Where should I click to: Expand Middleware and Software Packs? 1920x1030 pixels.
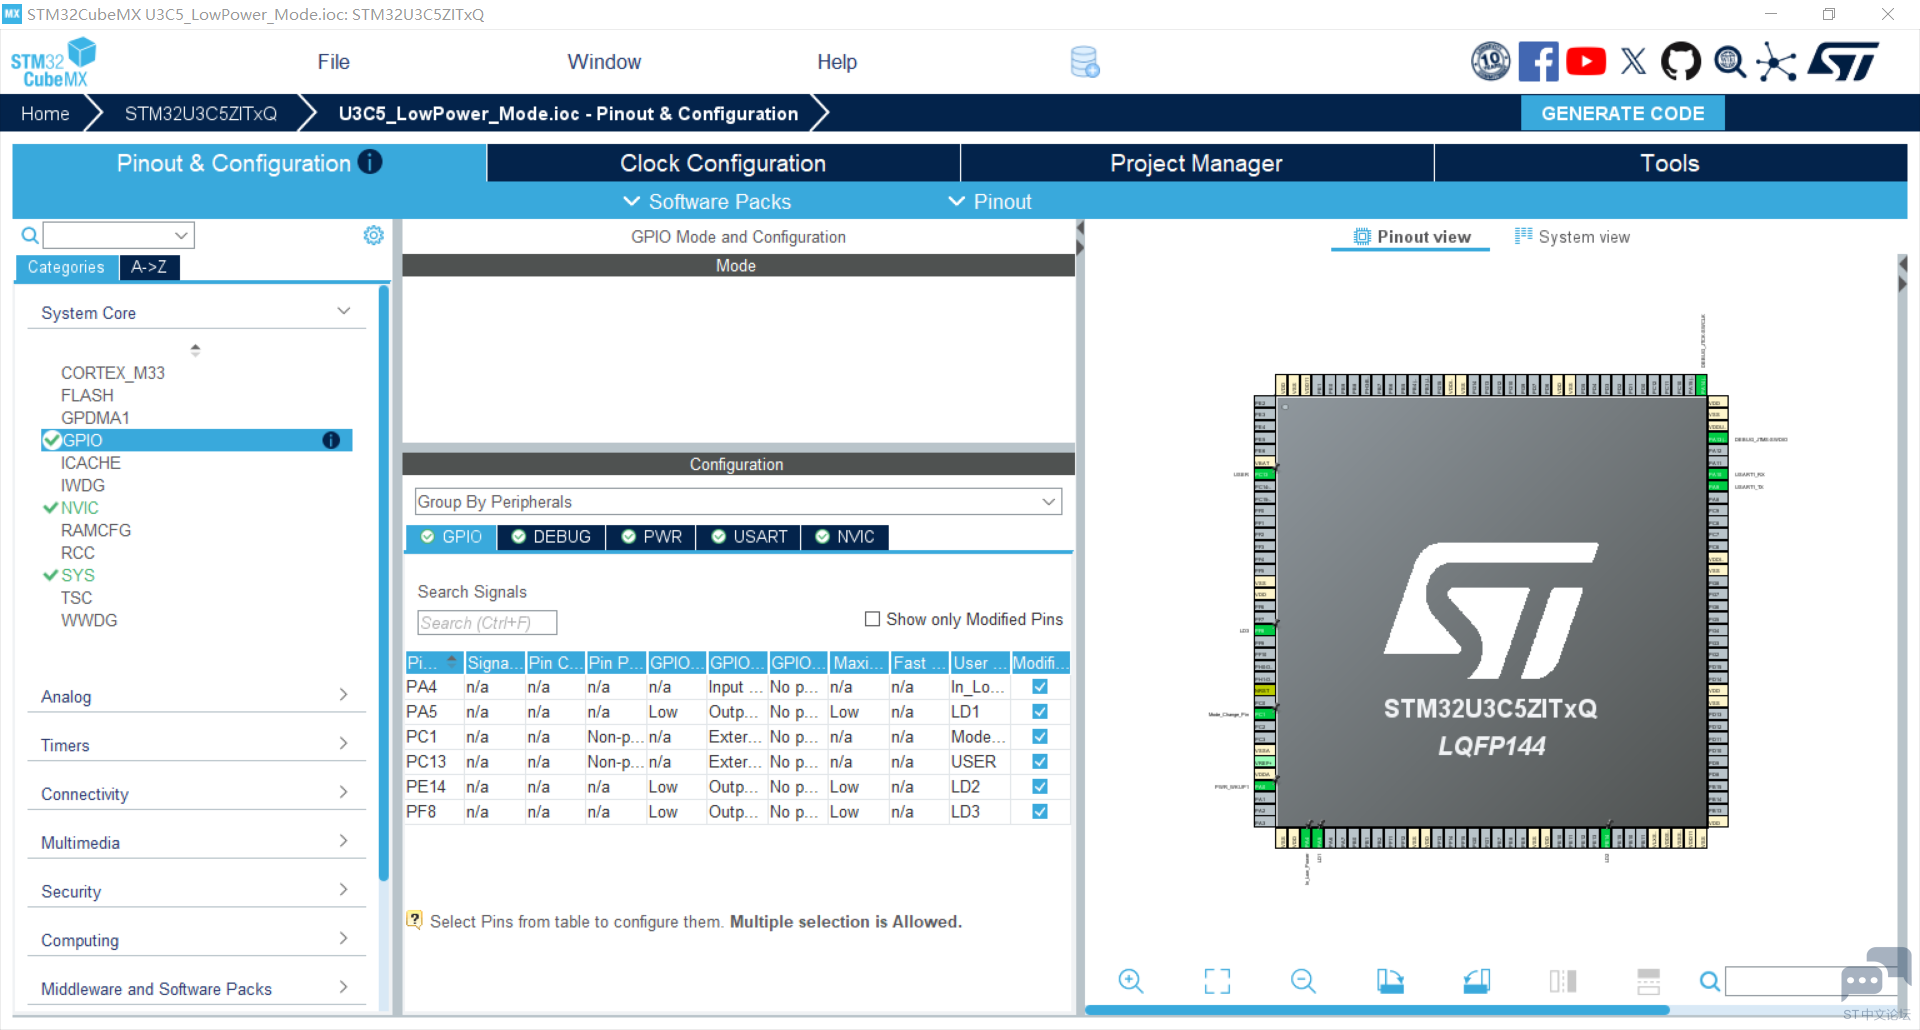196,989
